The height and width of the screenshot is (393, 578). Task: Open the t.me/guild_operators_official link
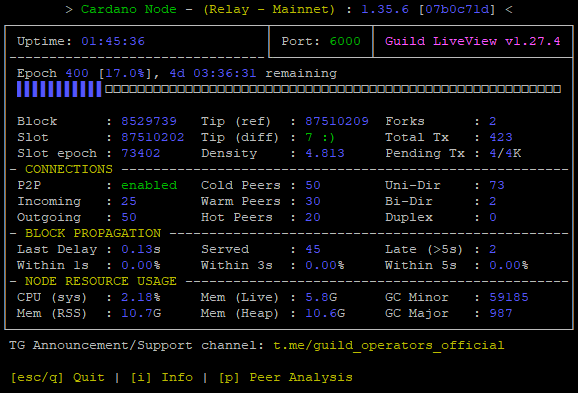coord(389,345)
